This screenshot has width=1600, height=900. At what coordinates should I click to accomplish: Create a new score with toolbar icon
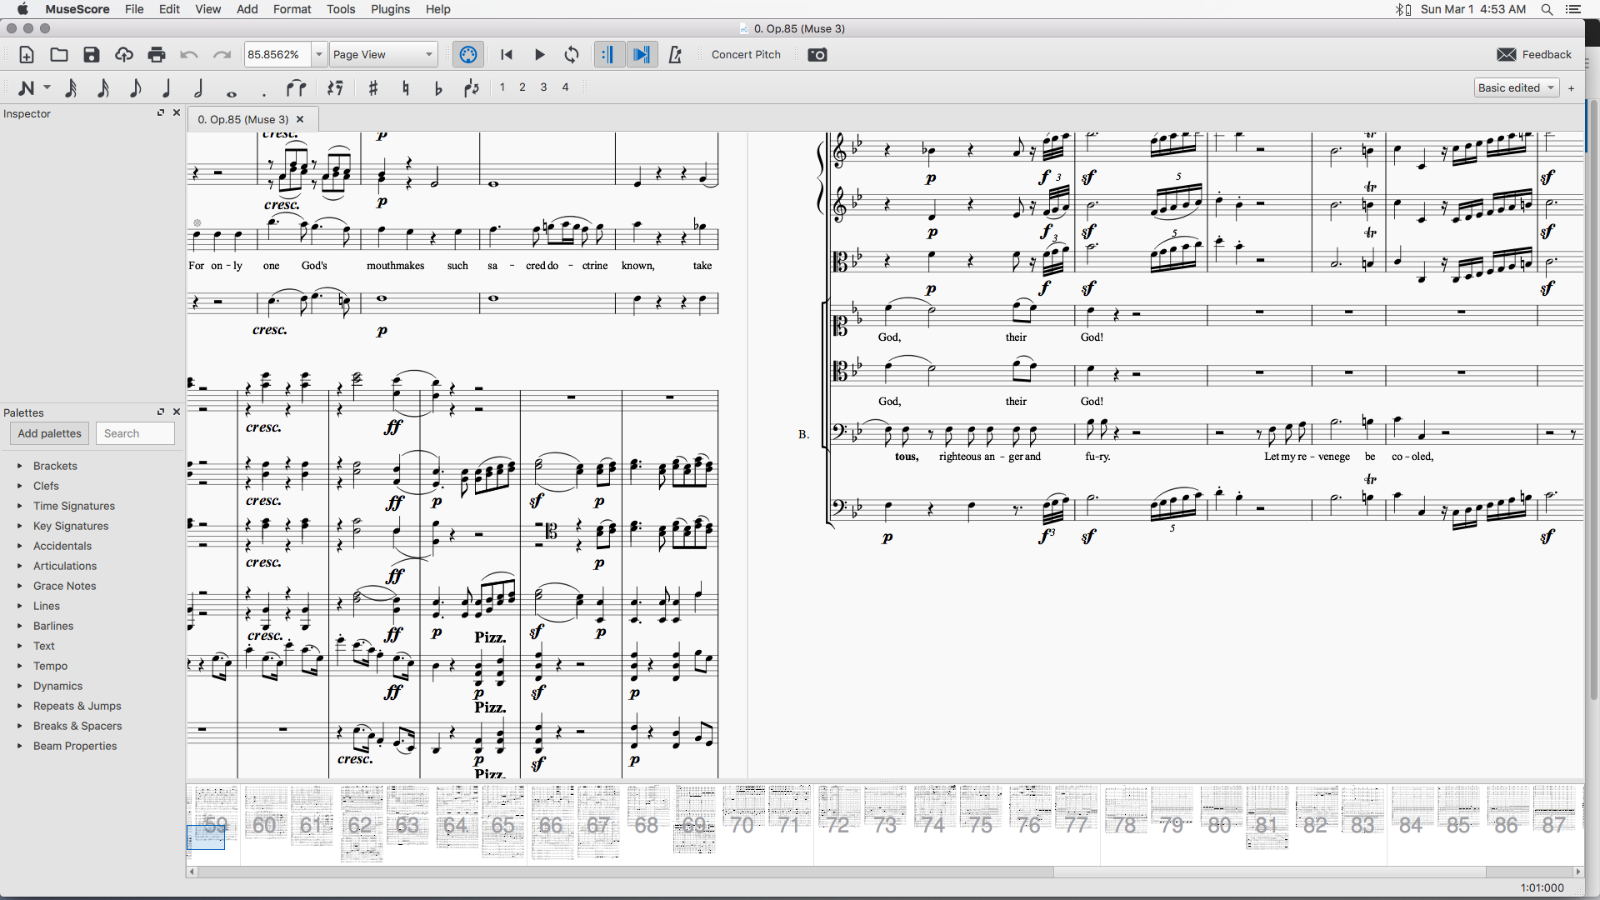pos(27,55)
